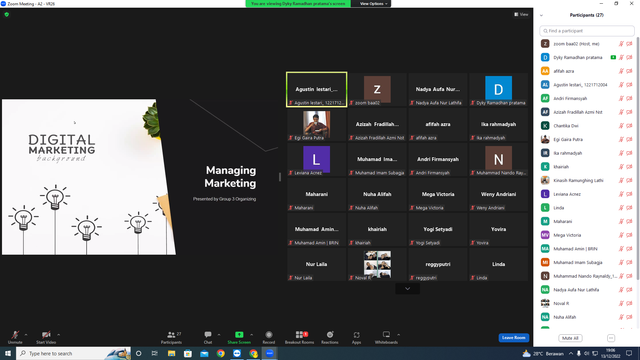
Task: Show hidden system tray icons
Action: tap(571, 353)
